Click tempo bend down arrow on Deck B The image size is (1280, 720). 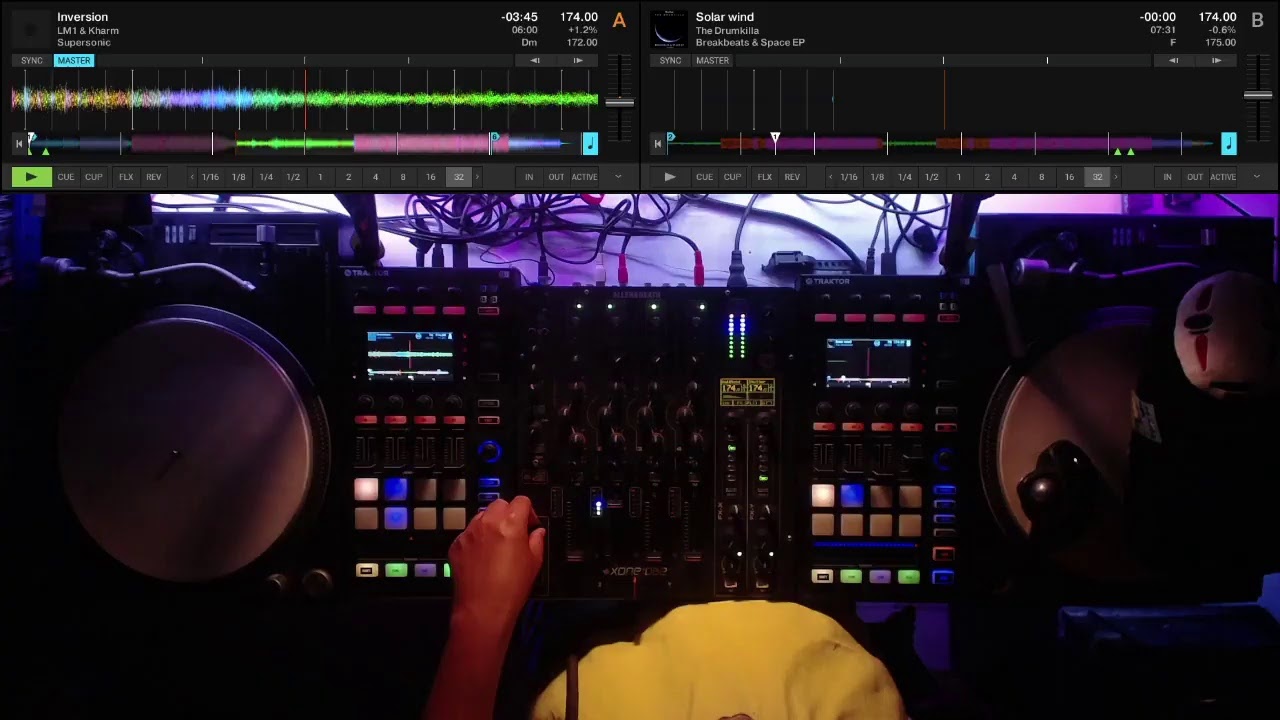point(1174,61)
